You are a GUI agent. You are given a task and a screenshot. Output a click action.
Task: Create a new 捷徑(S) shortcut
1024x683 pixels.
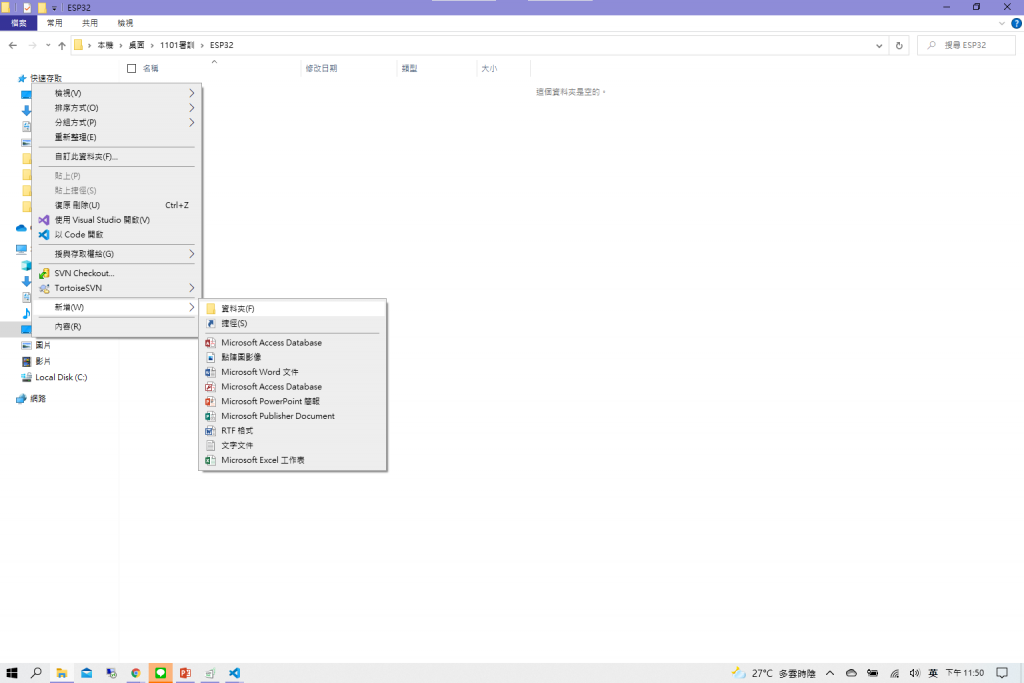pyautogui.click(x=293, y=323)
